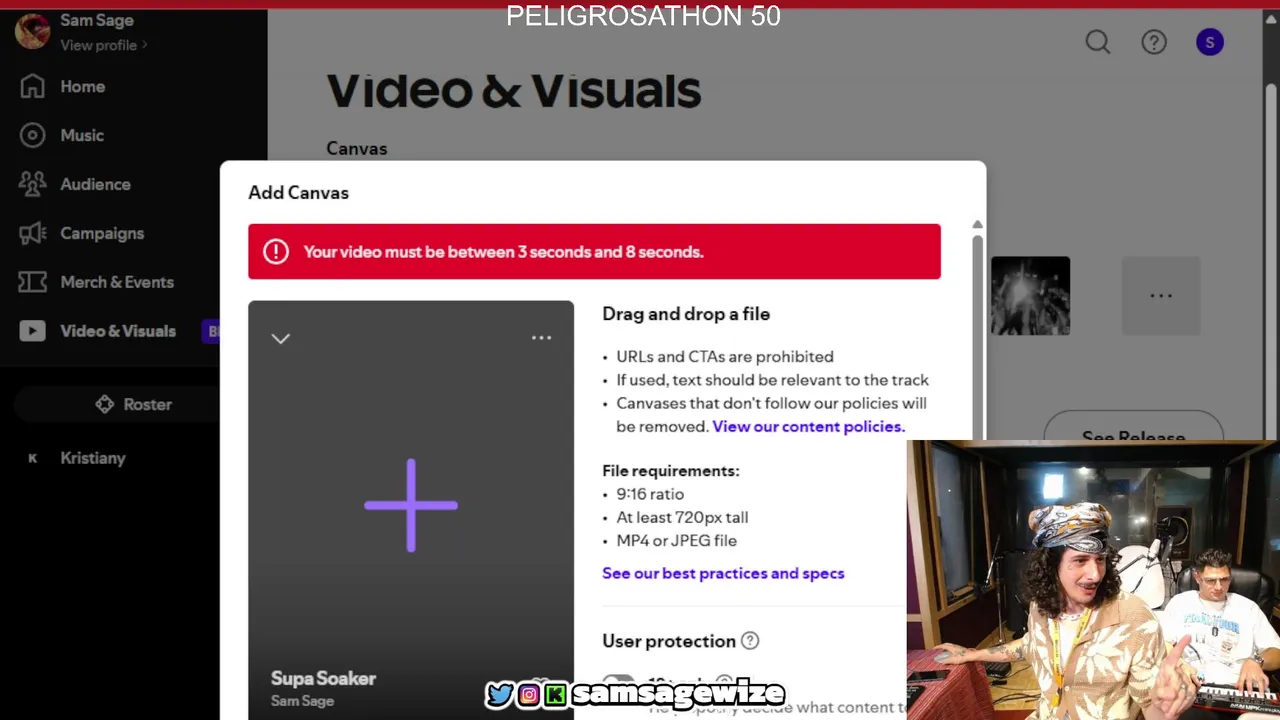Click the Roster button
Viewport: 1280px width, 720px height.
[134, 404]
